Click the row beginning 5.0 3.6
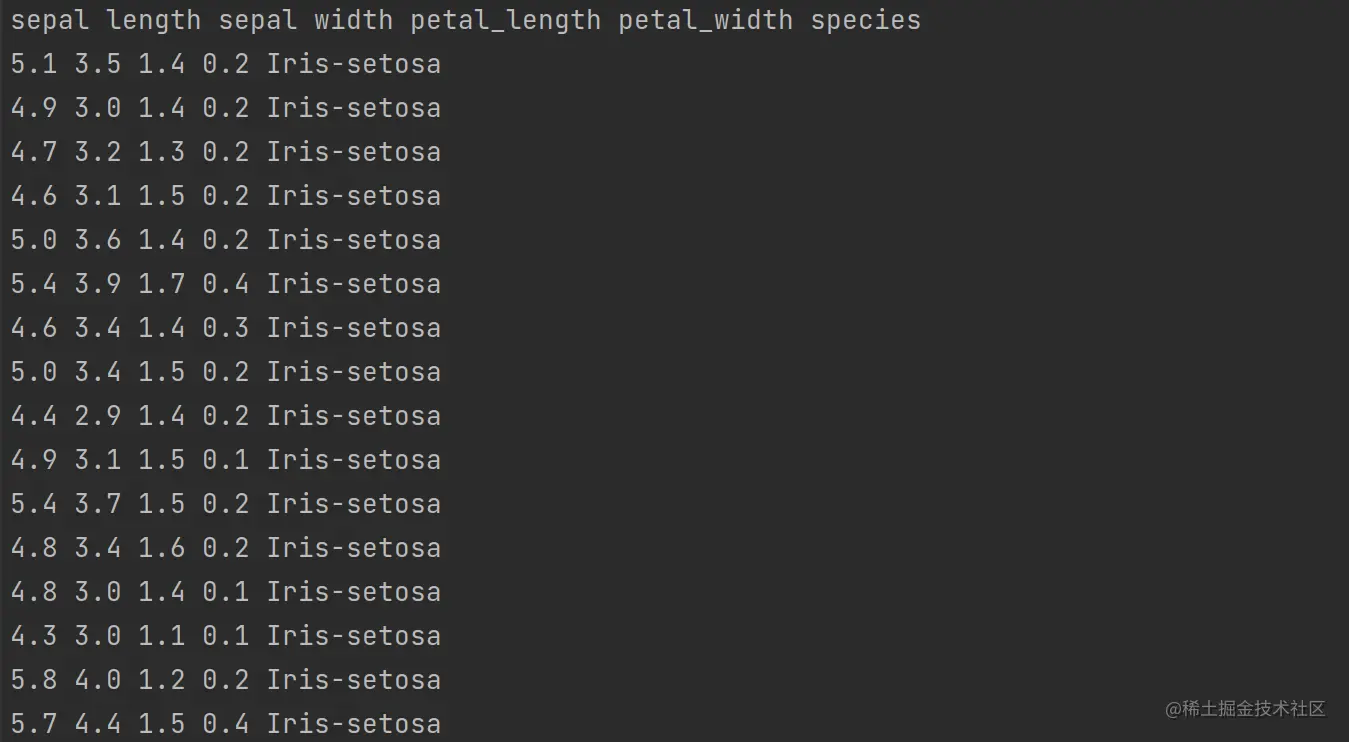The height and width of the screenshot is (742, 1349). (226, 240)
